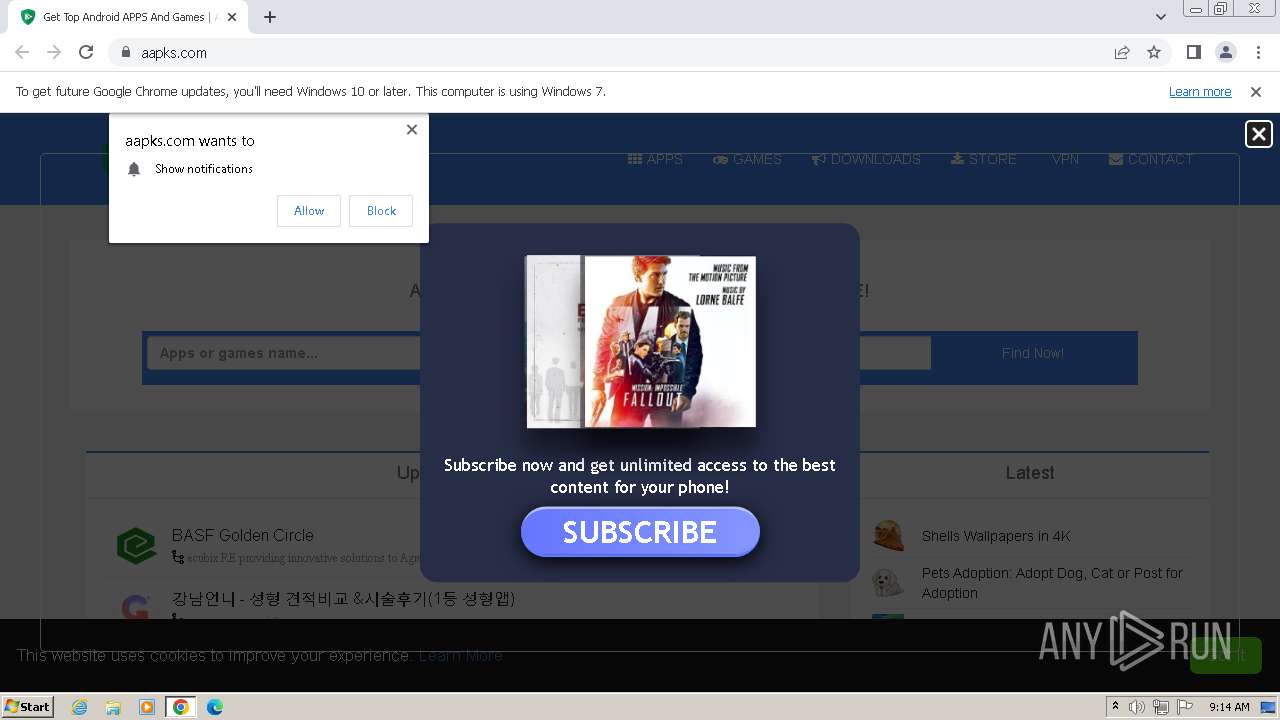This screenshot has height=720, width=1280.
Task: Open the BASF Golden Circle app entry
Action: point(243,535)
